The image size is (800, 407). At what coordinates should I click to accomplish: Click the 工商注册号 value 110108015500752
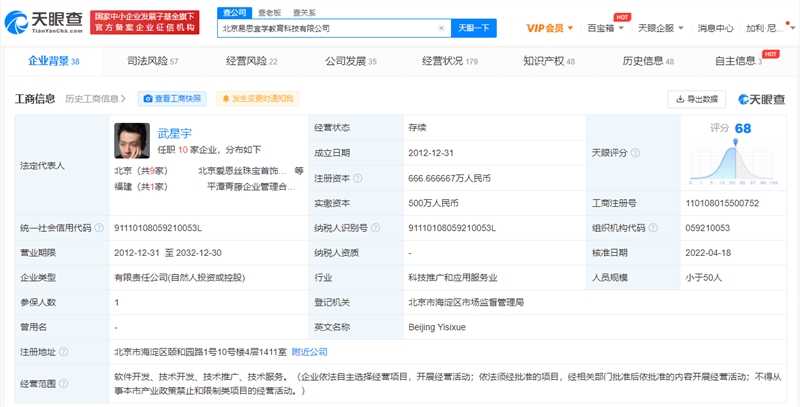tap(722, 203)
